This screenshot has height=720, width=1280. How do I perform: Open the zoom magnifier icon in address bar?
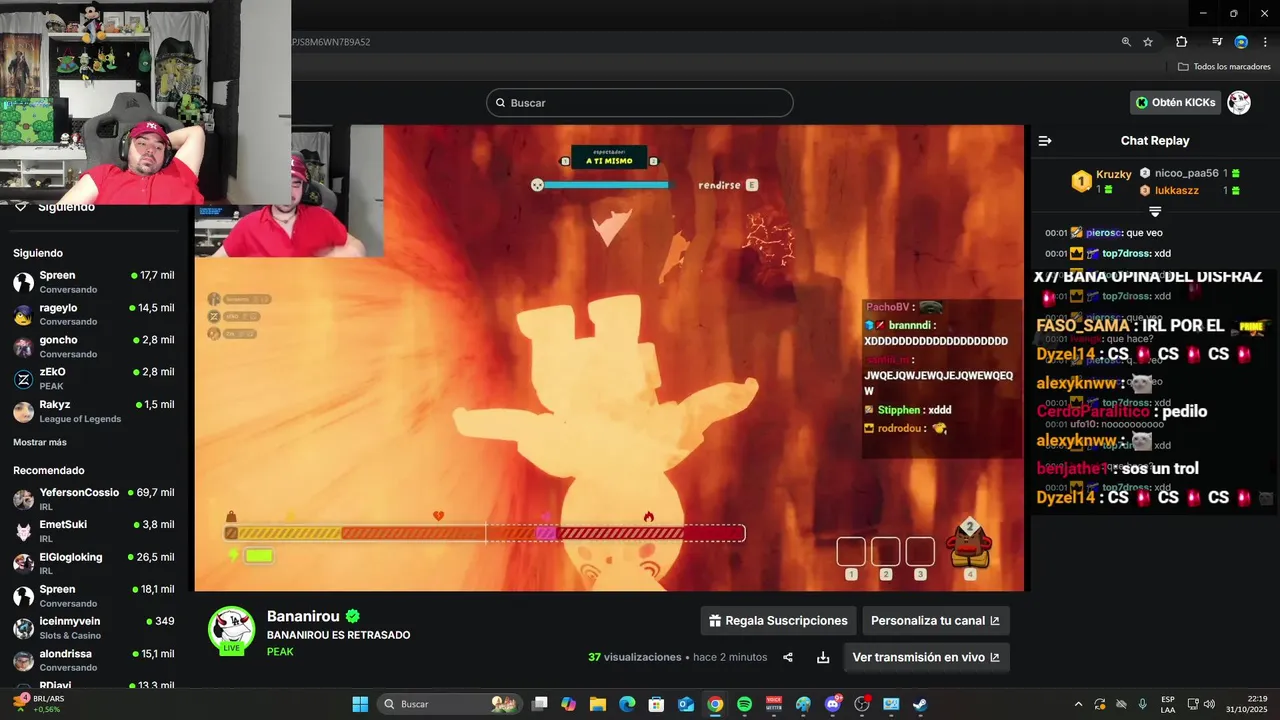click(1126, 42)
